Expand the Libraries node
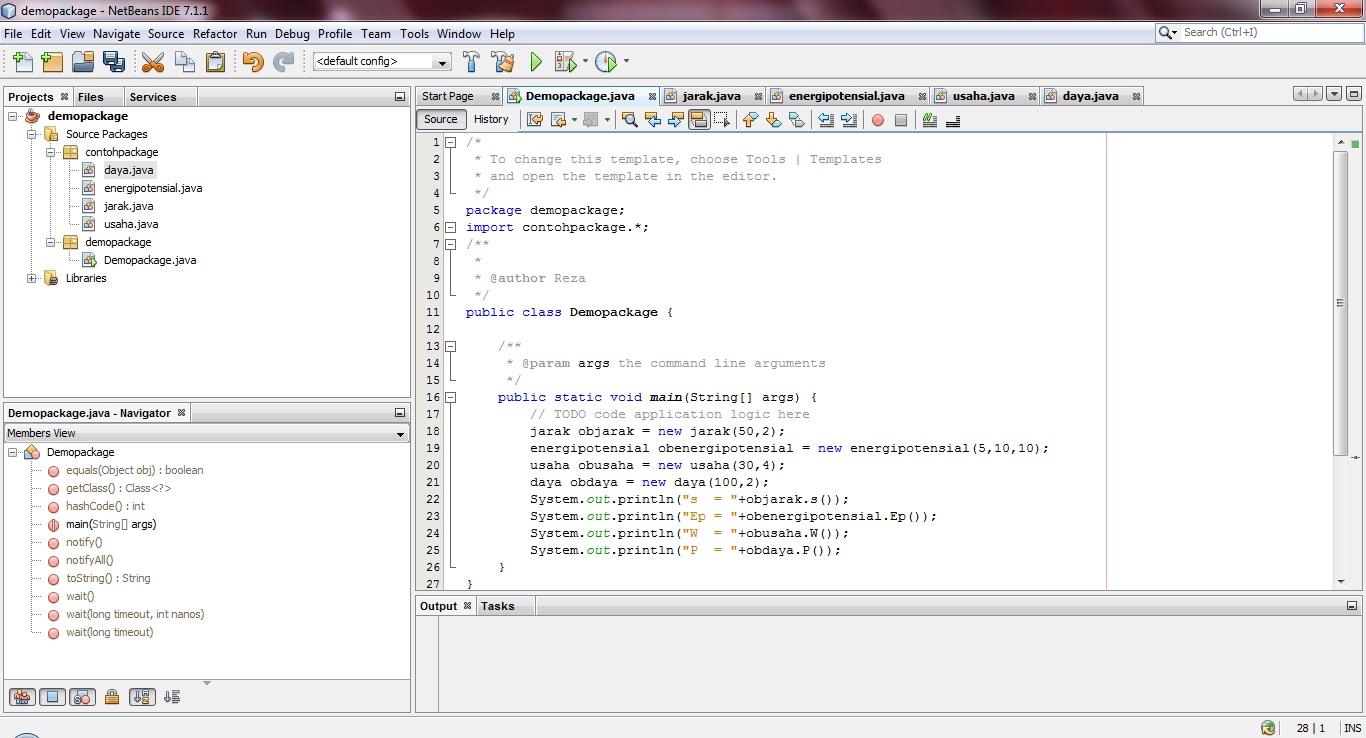The width and height of the screenshot is (1366, 738). point(32,278)
